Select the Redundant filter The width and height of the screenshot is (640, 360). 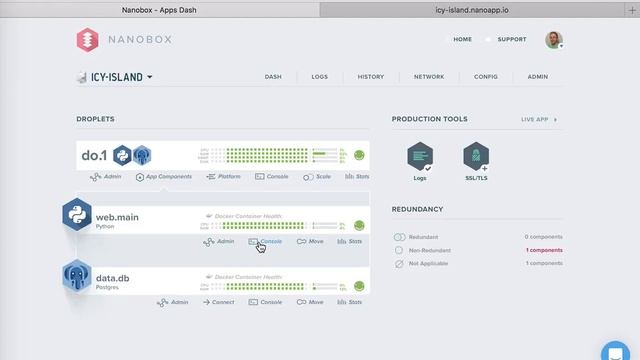pyautogui.click(x=416, y=237)
